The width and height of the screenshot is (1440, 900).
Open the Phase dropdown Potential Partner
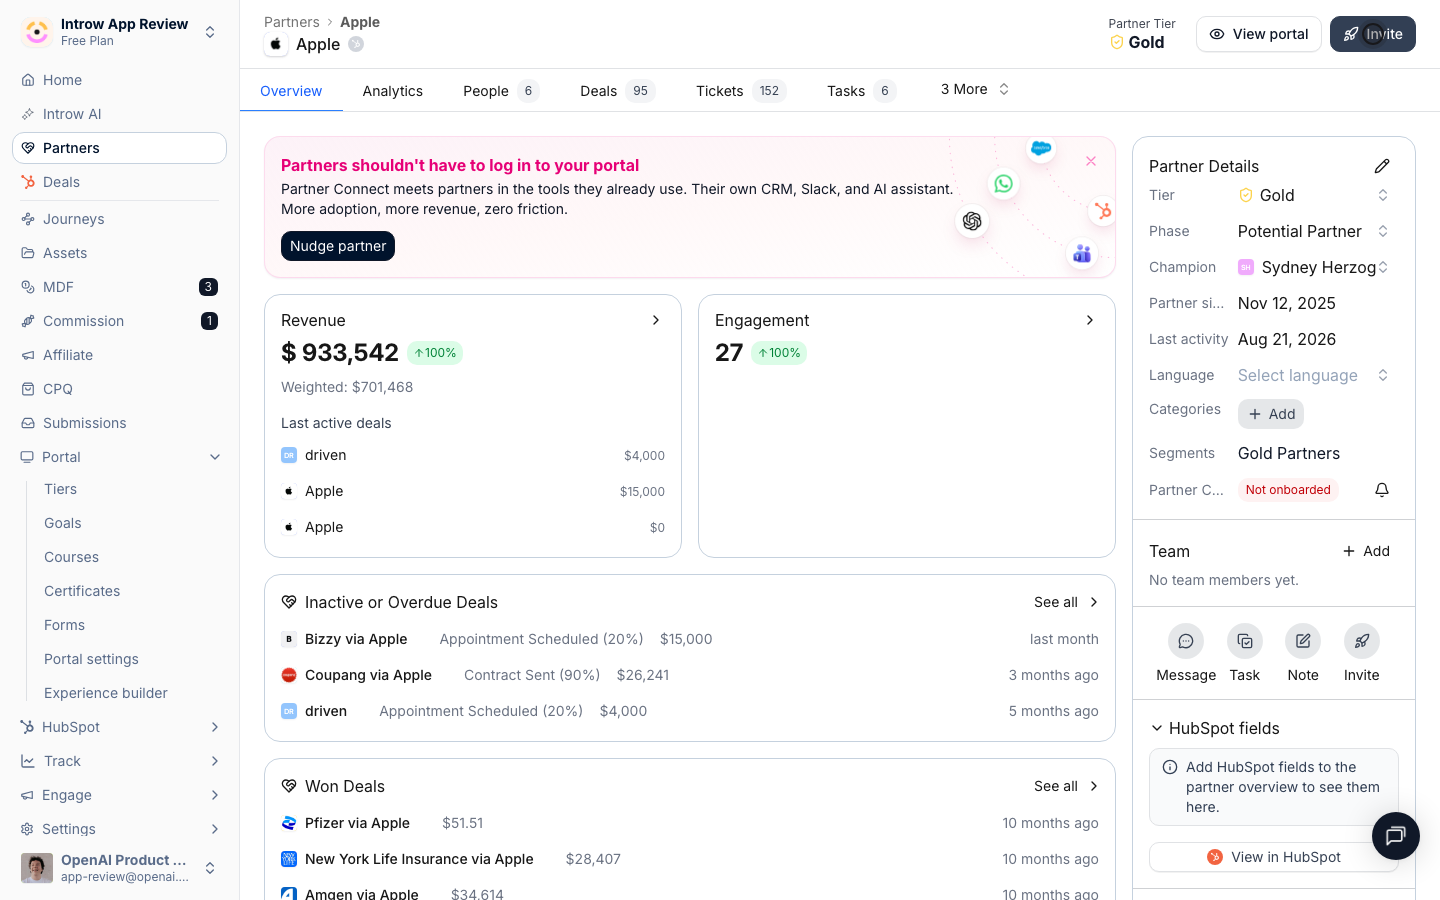[x=1314, y=231]
